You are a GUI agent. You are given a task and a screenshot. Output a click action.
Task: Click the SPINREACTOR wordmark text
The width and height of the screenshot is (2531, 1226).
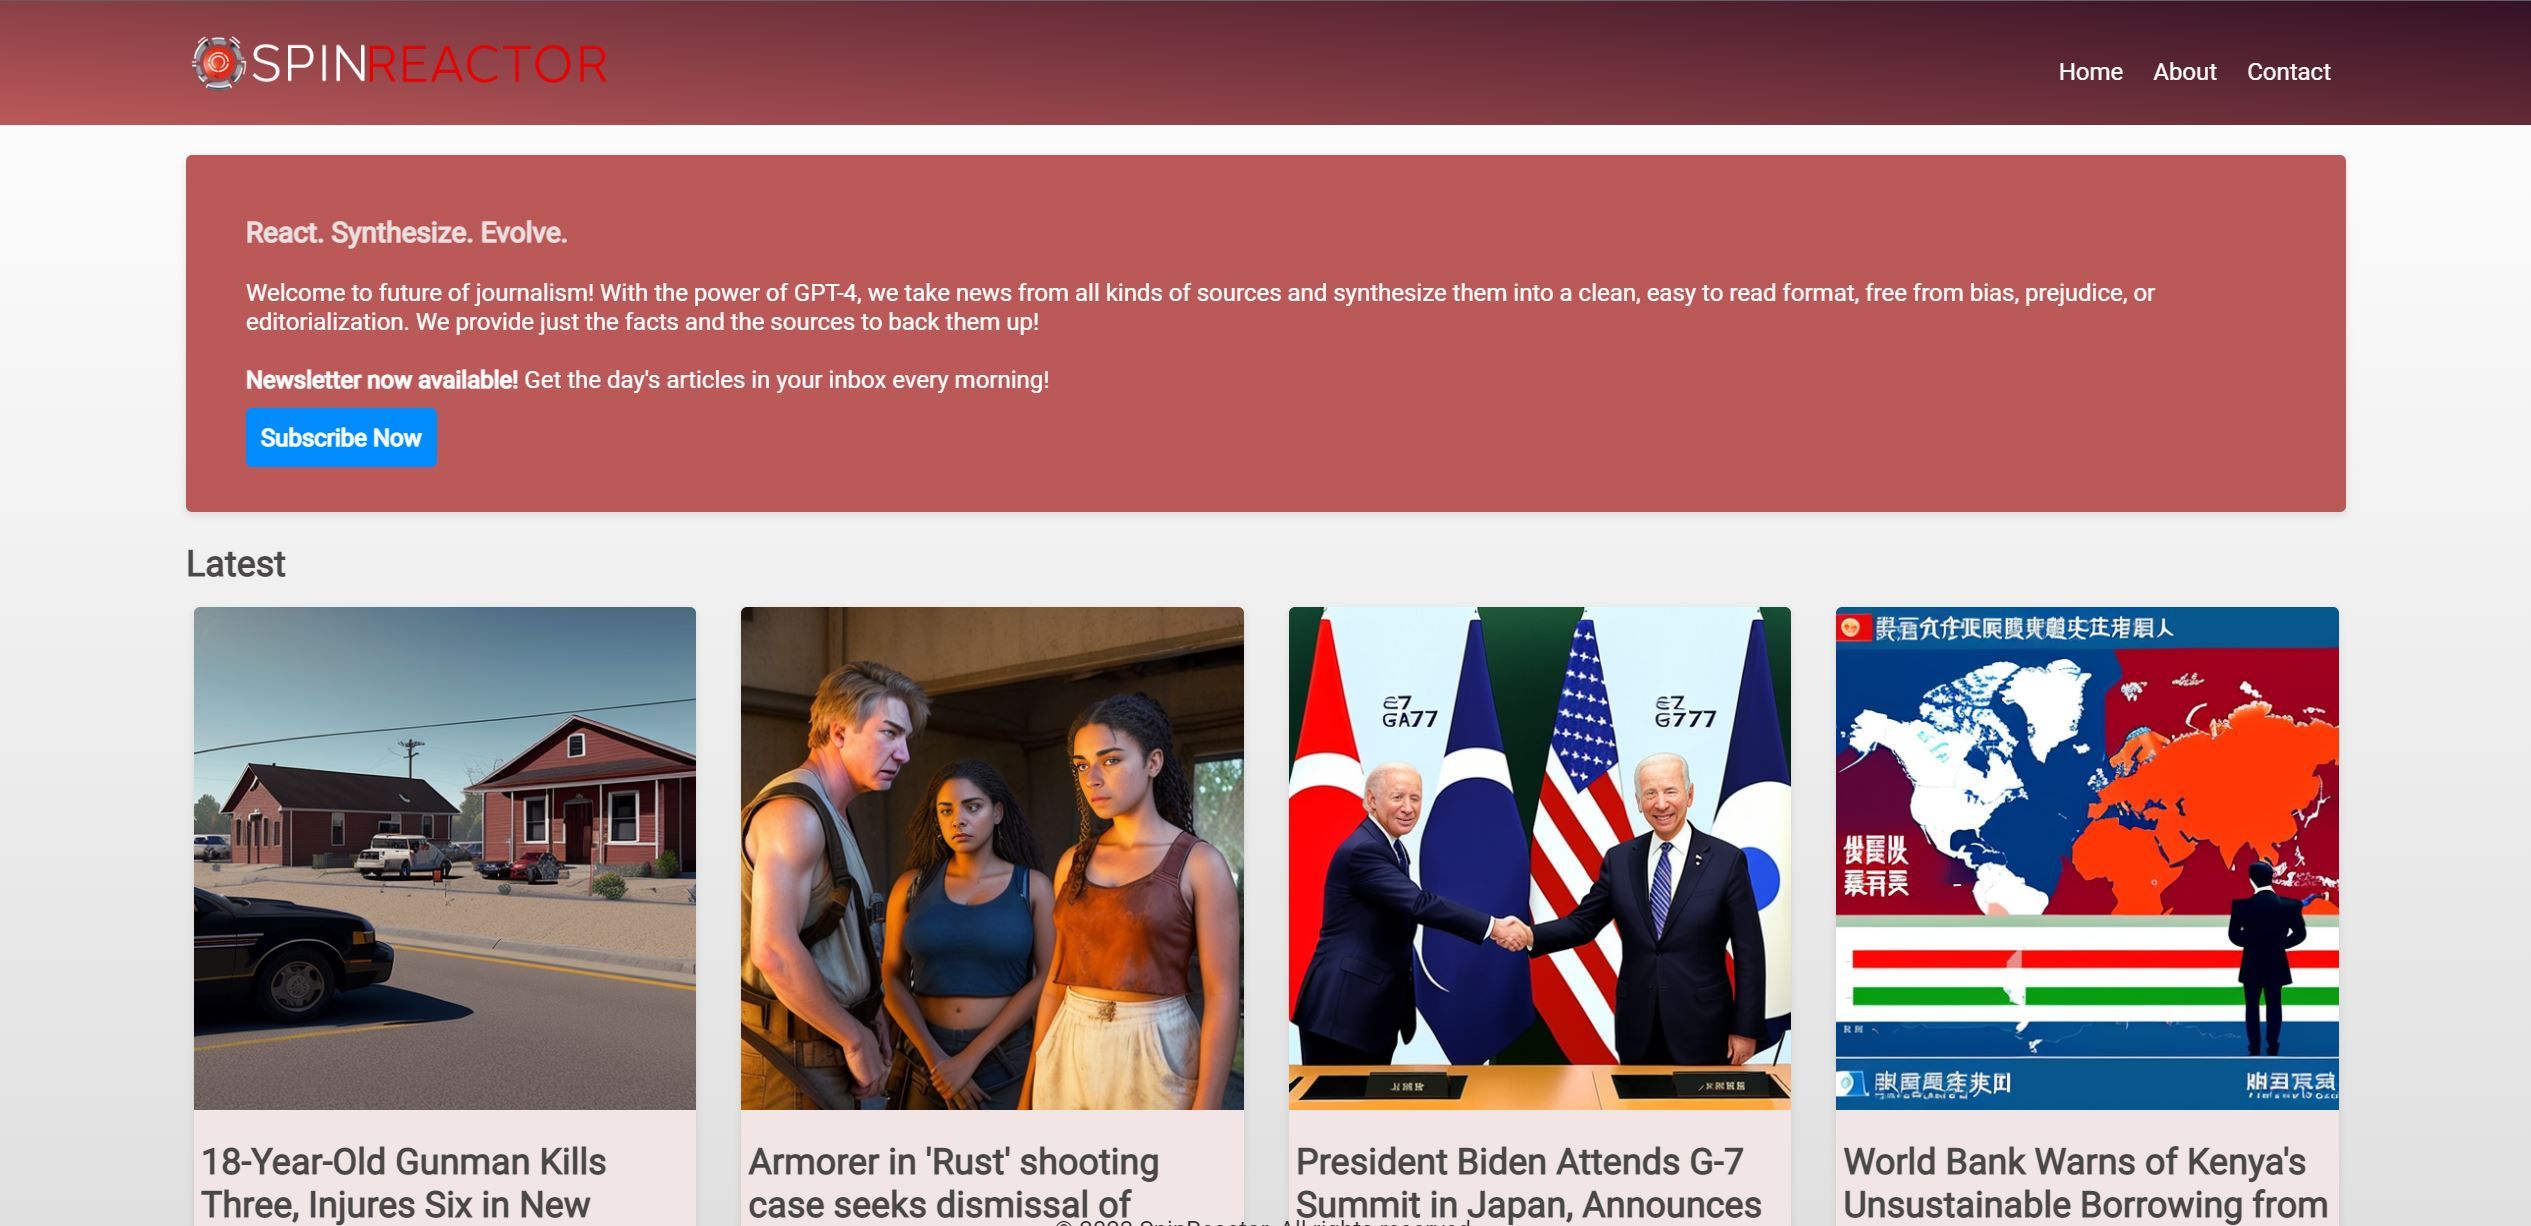coord(428,64)
